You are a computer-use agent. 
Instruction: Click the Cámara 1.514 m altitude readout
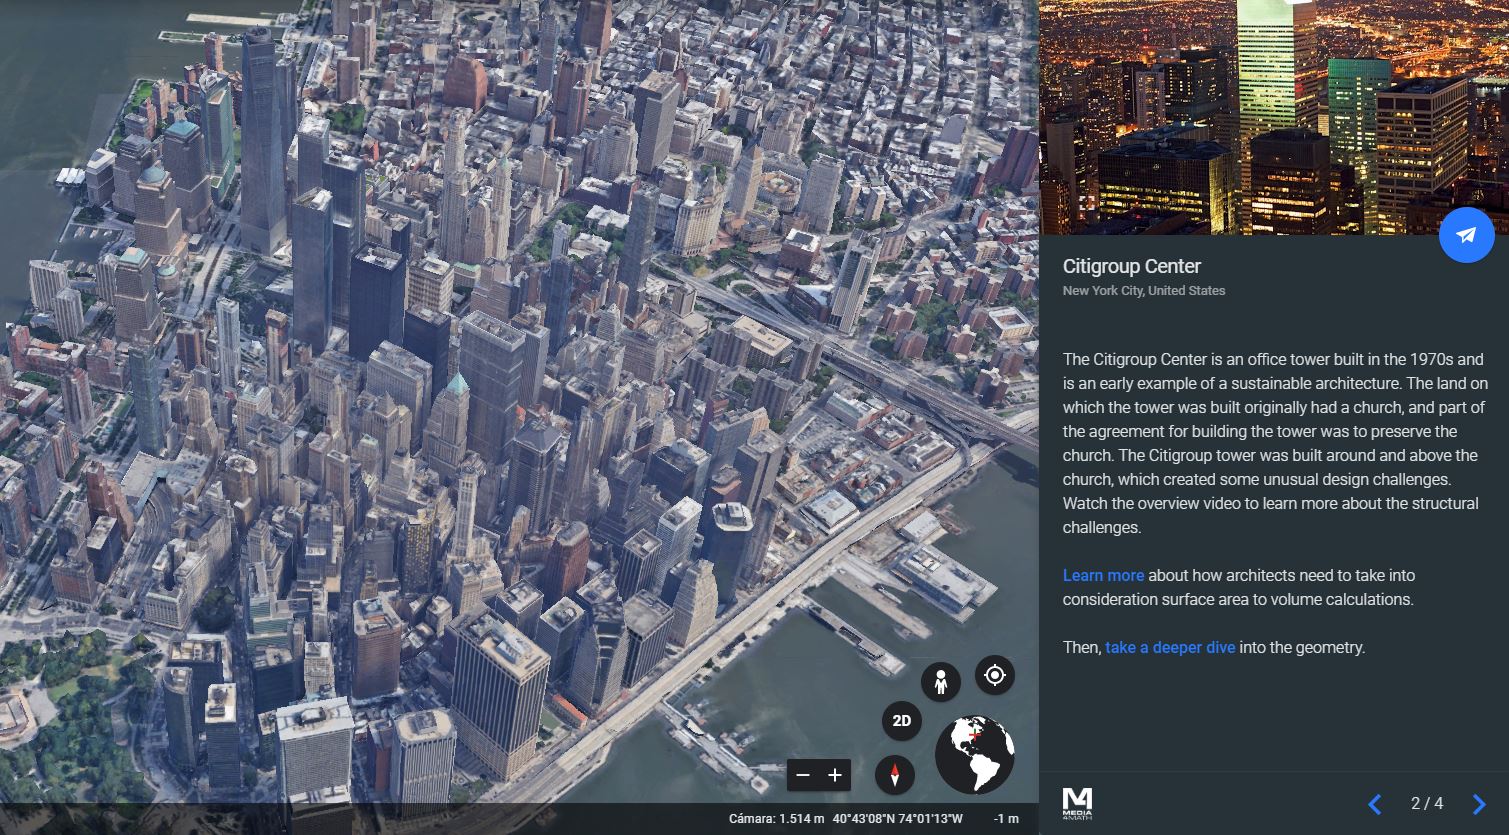click(x=776, y=819)
